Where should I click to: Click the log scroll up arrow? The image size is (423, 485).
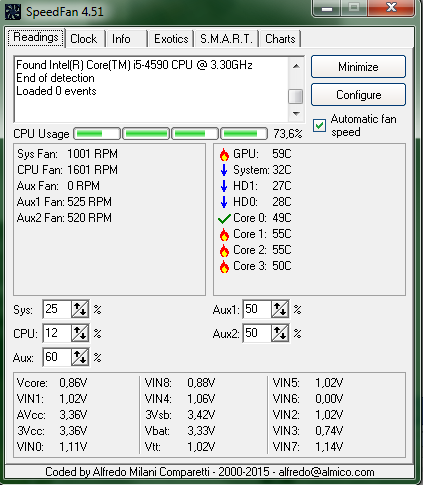tap(296, 66)
